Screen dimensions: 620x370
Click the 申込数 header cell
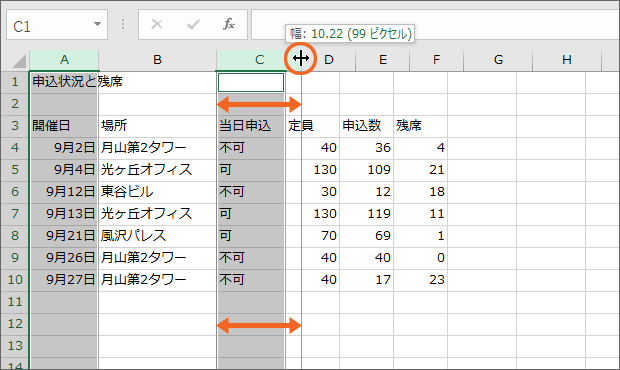[366, 126]
